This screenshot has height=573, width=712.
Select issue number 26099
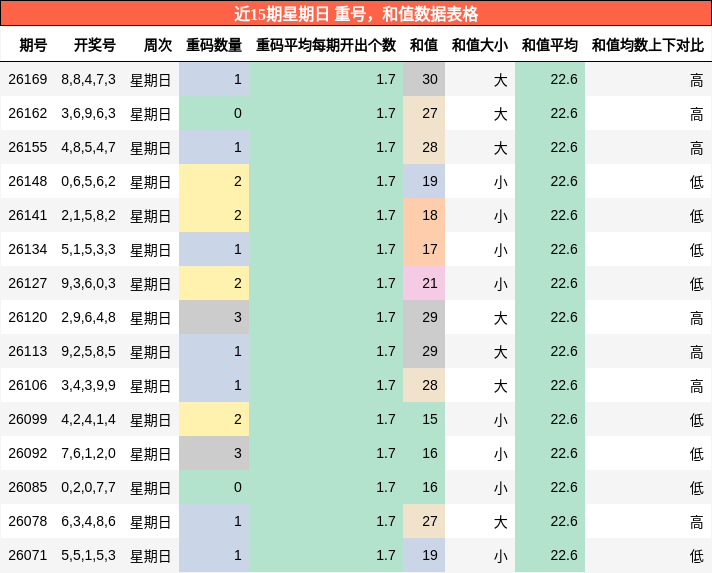(28, 419)
